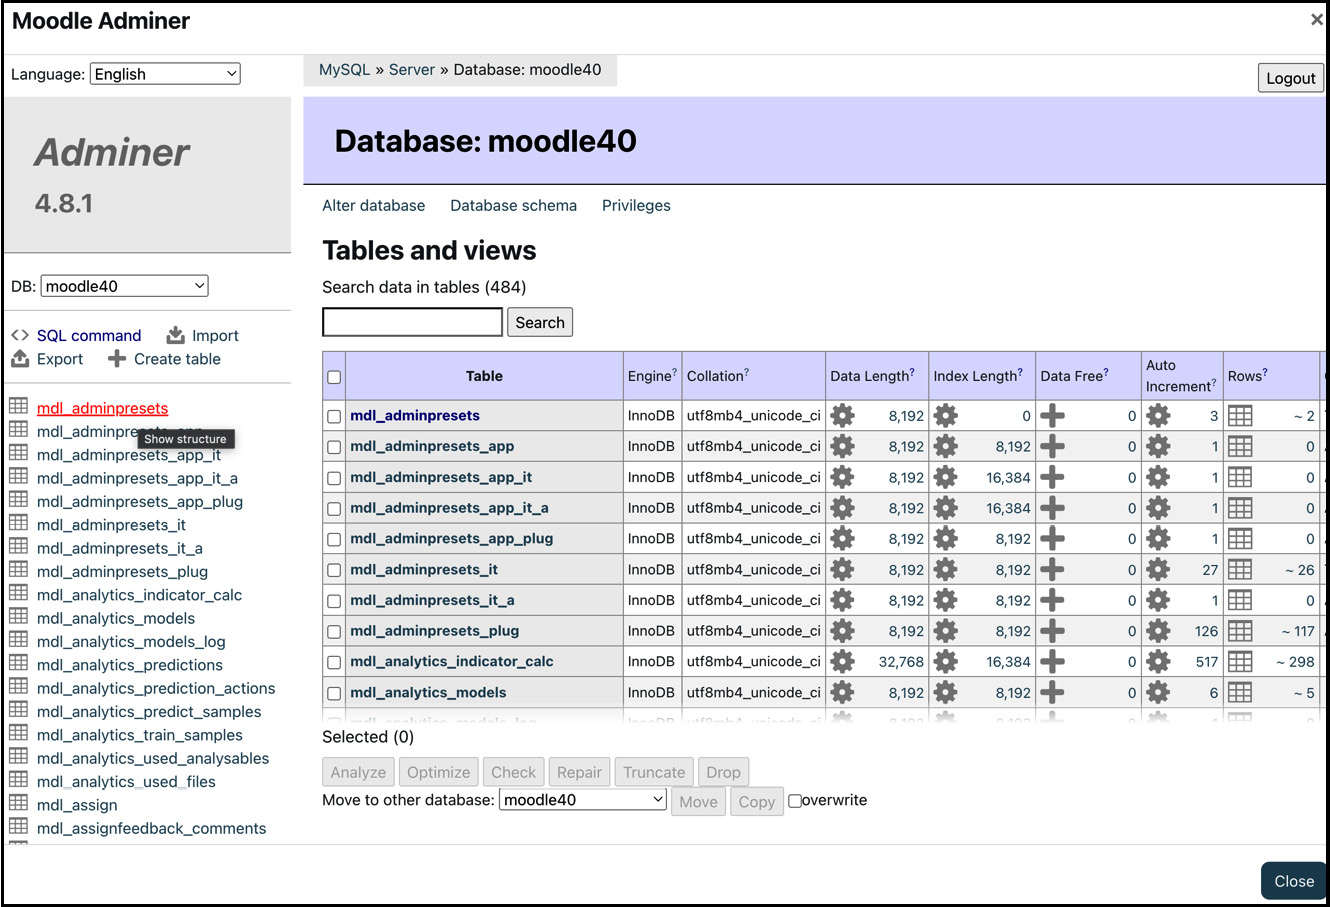The width and height of the screenshot is (1330, 907).
Task: Click Rows table icon for mdl_adminpresets row
Action: [1240, 415]
